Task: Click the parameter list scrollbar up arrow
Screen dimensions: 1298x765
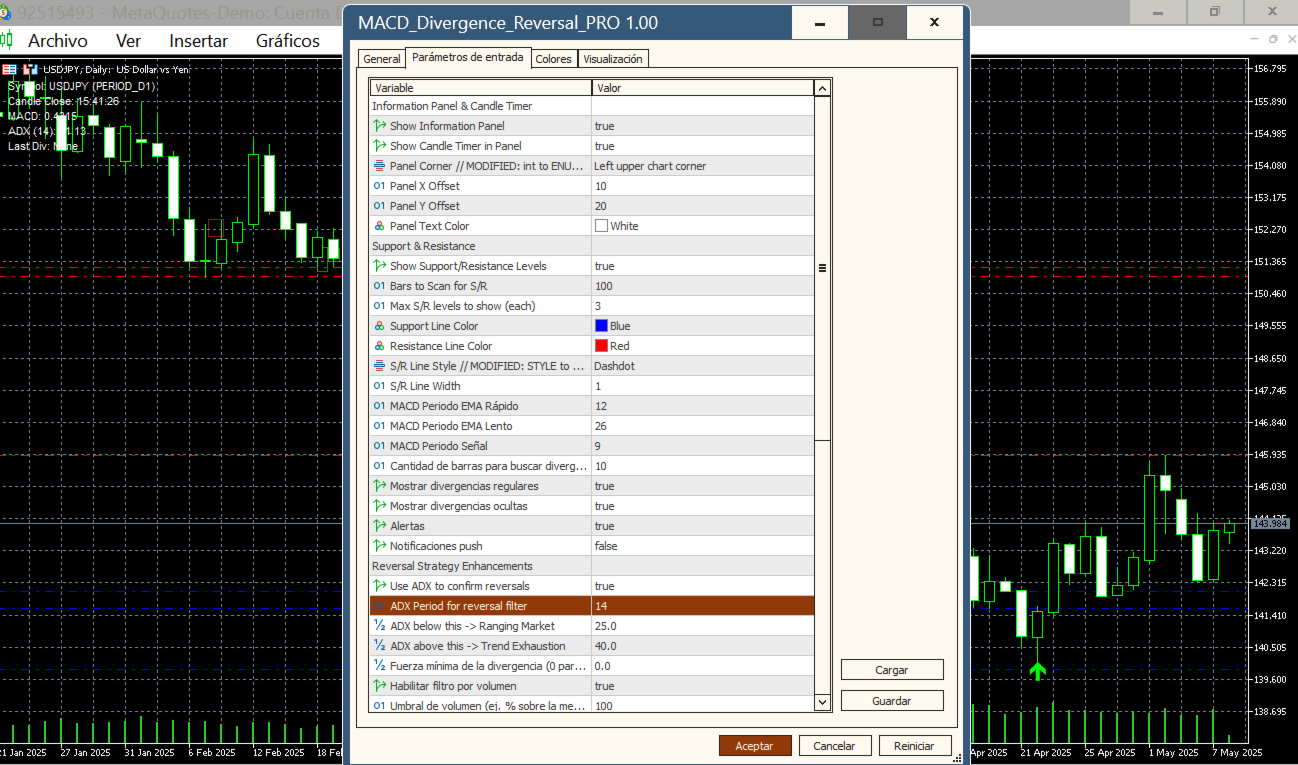Action: click(822, 88)
